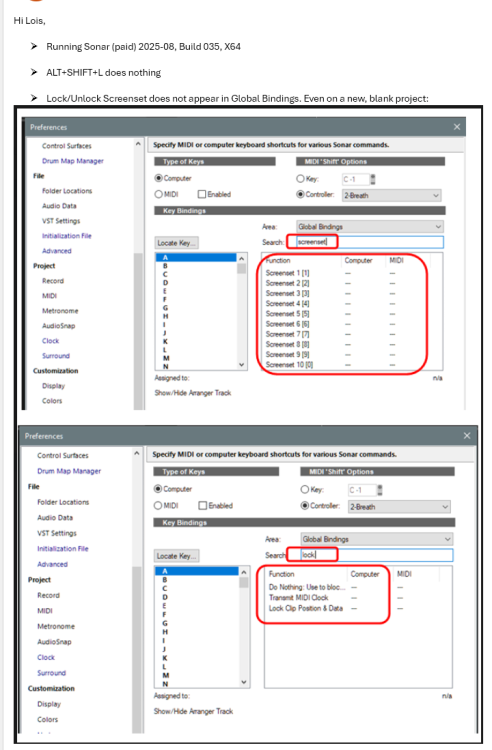492x750 pixels.
Task: Open Global Bindings Area dropdown in 'lock' Preferences window
Action: coord(377,539)
